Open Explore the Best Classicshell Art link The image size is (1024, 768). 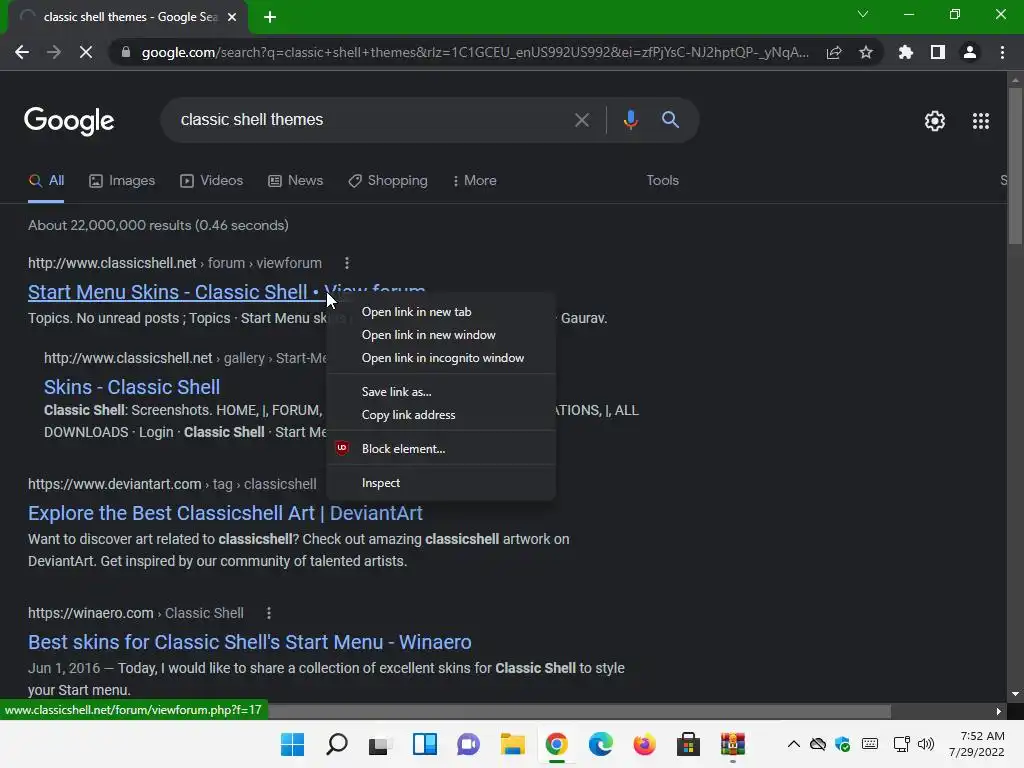pyautogui.click(x=225, y=513)
